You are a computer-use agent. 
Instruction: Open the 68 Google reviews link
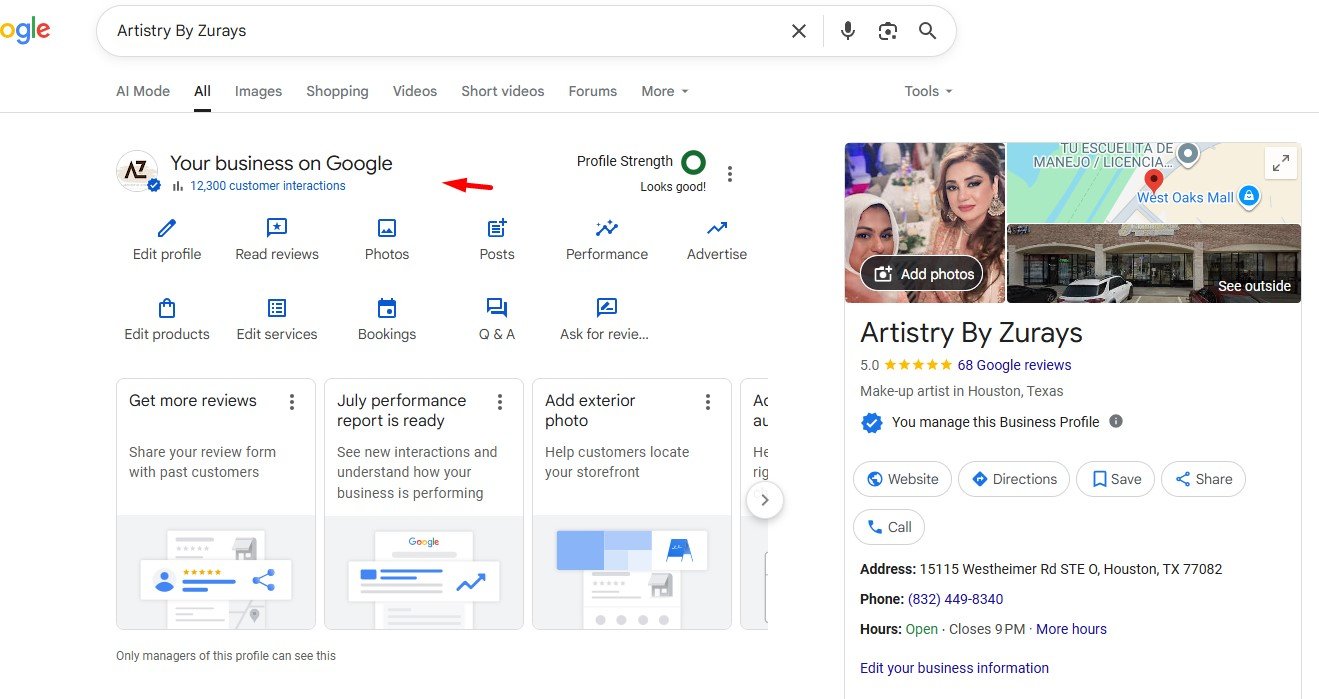point(1014,365)
